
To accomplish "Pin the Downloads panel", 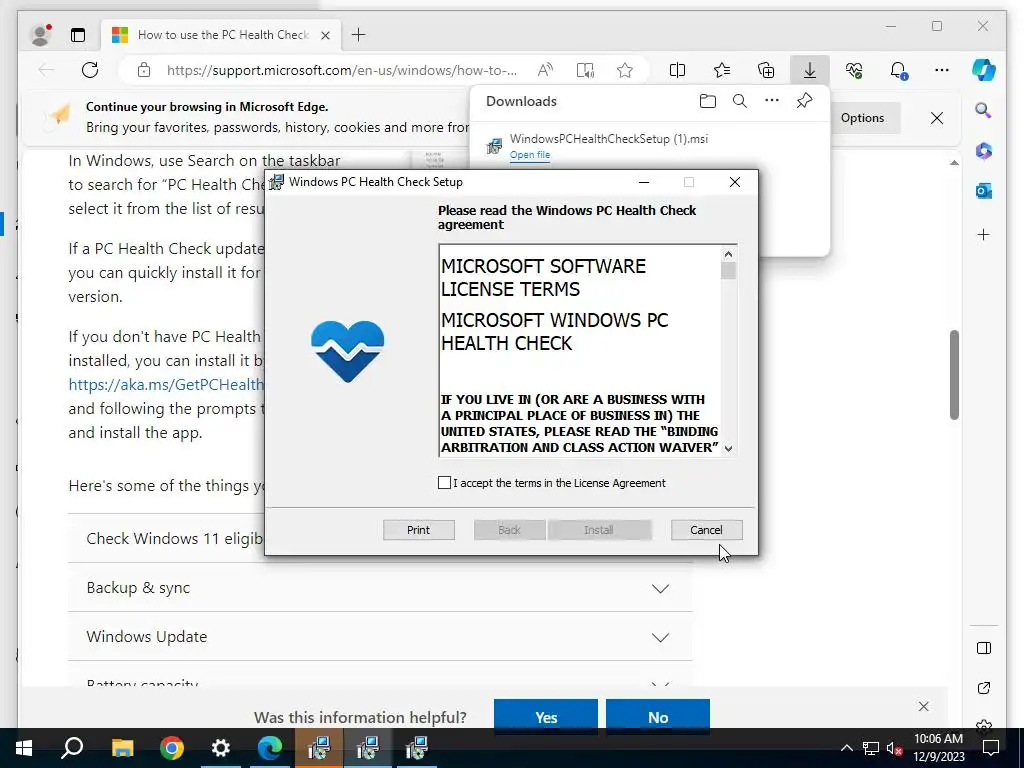I will tap(805, 101).
